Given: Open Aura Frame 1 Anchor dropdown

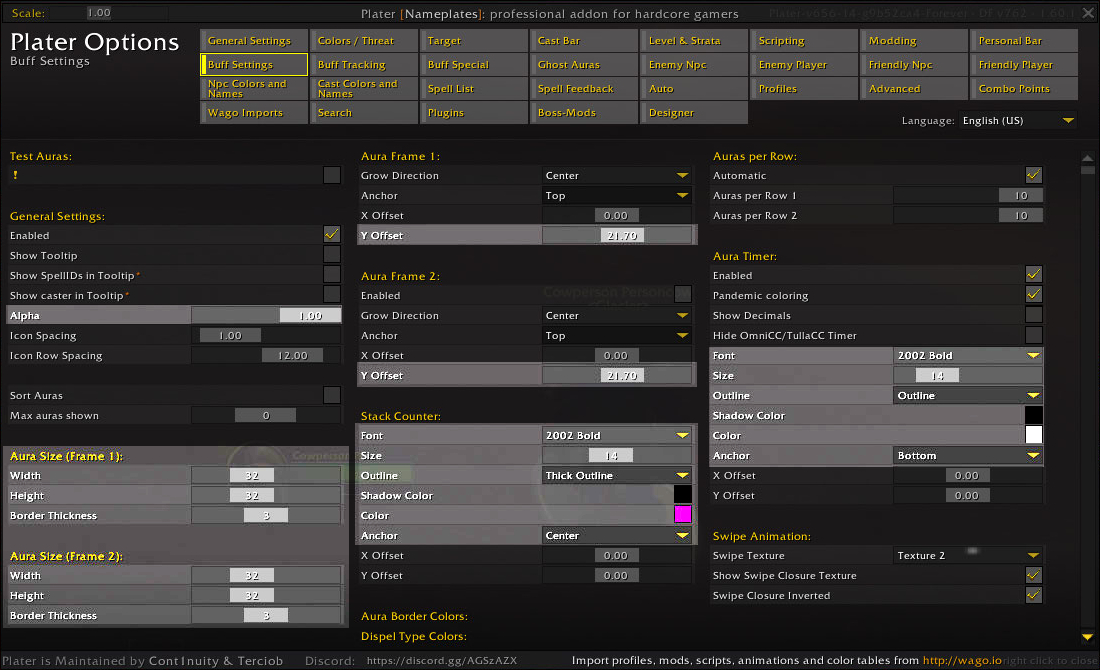Looking at the screenshot, I should (617, 195).
